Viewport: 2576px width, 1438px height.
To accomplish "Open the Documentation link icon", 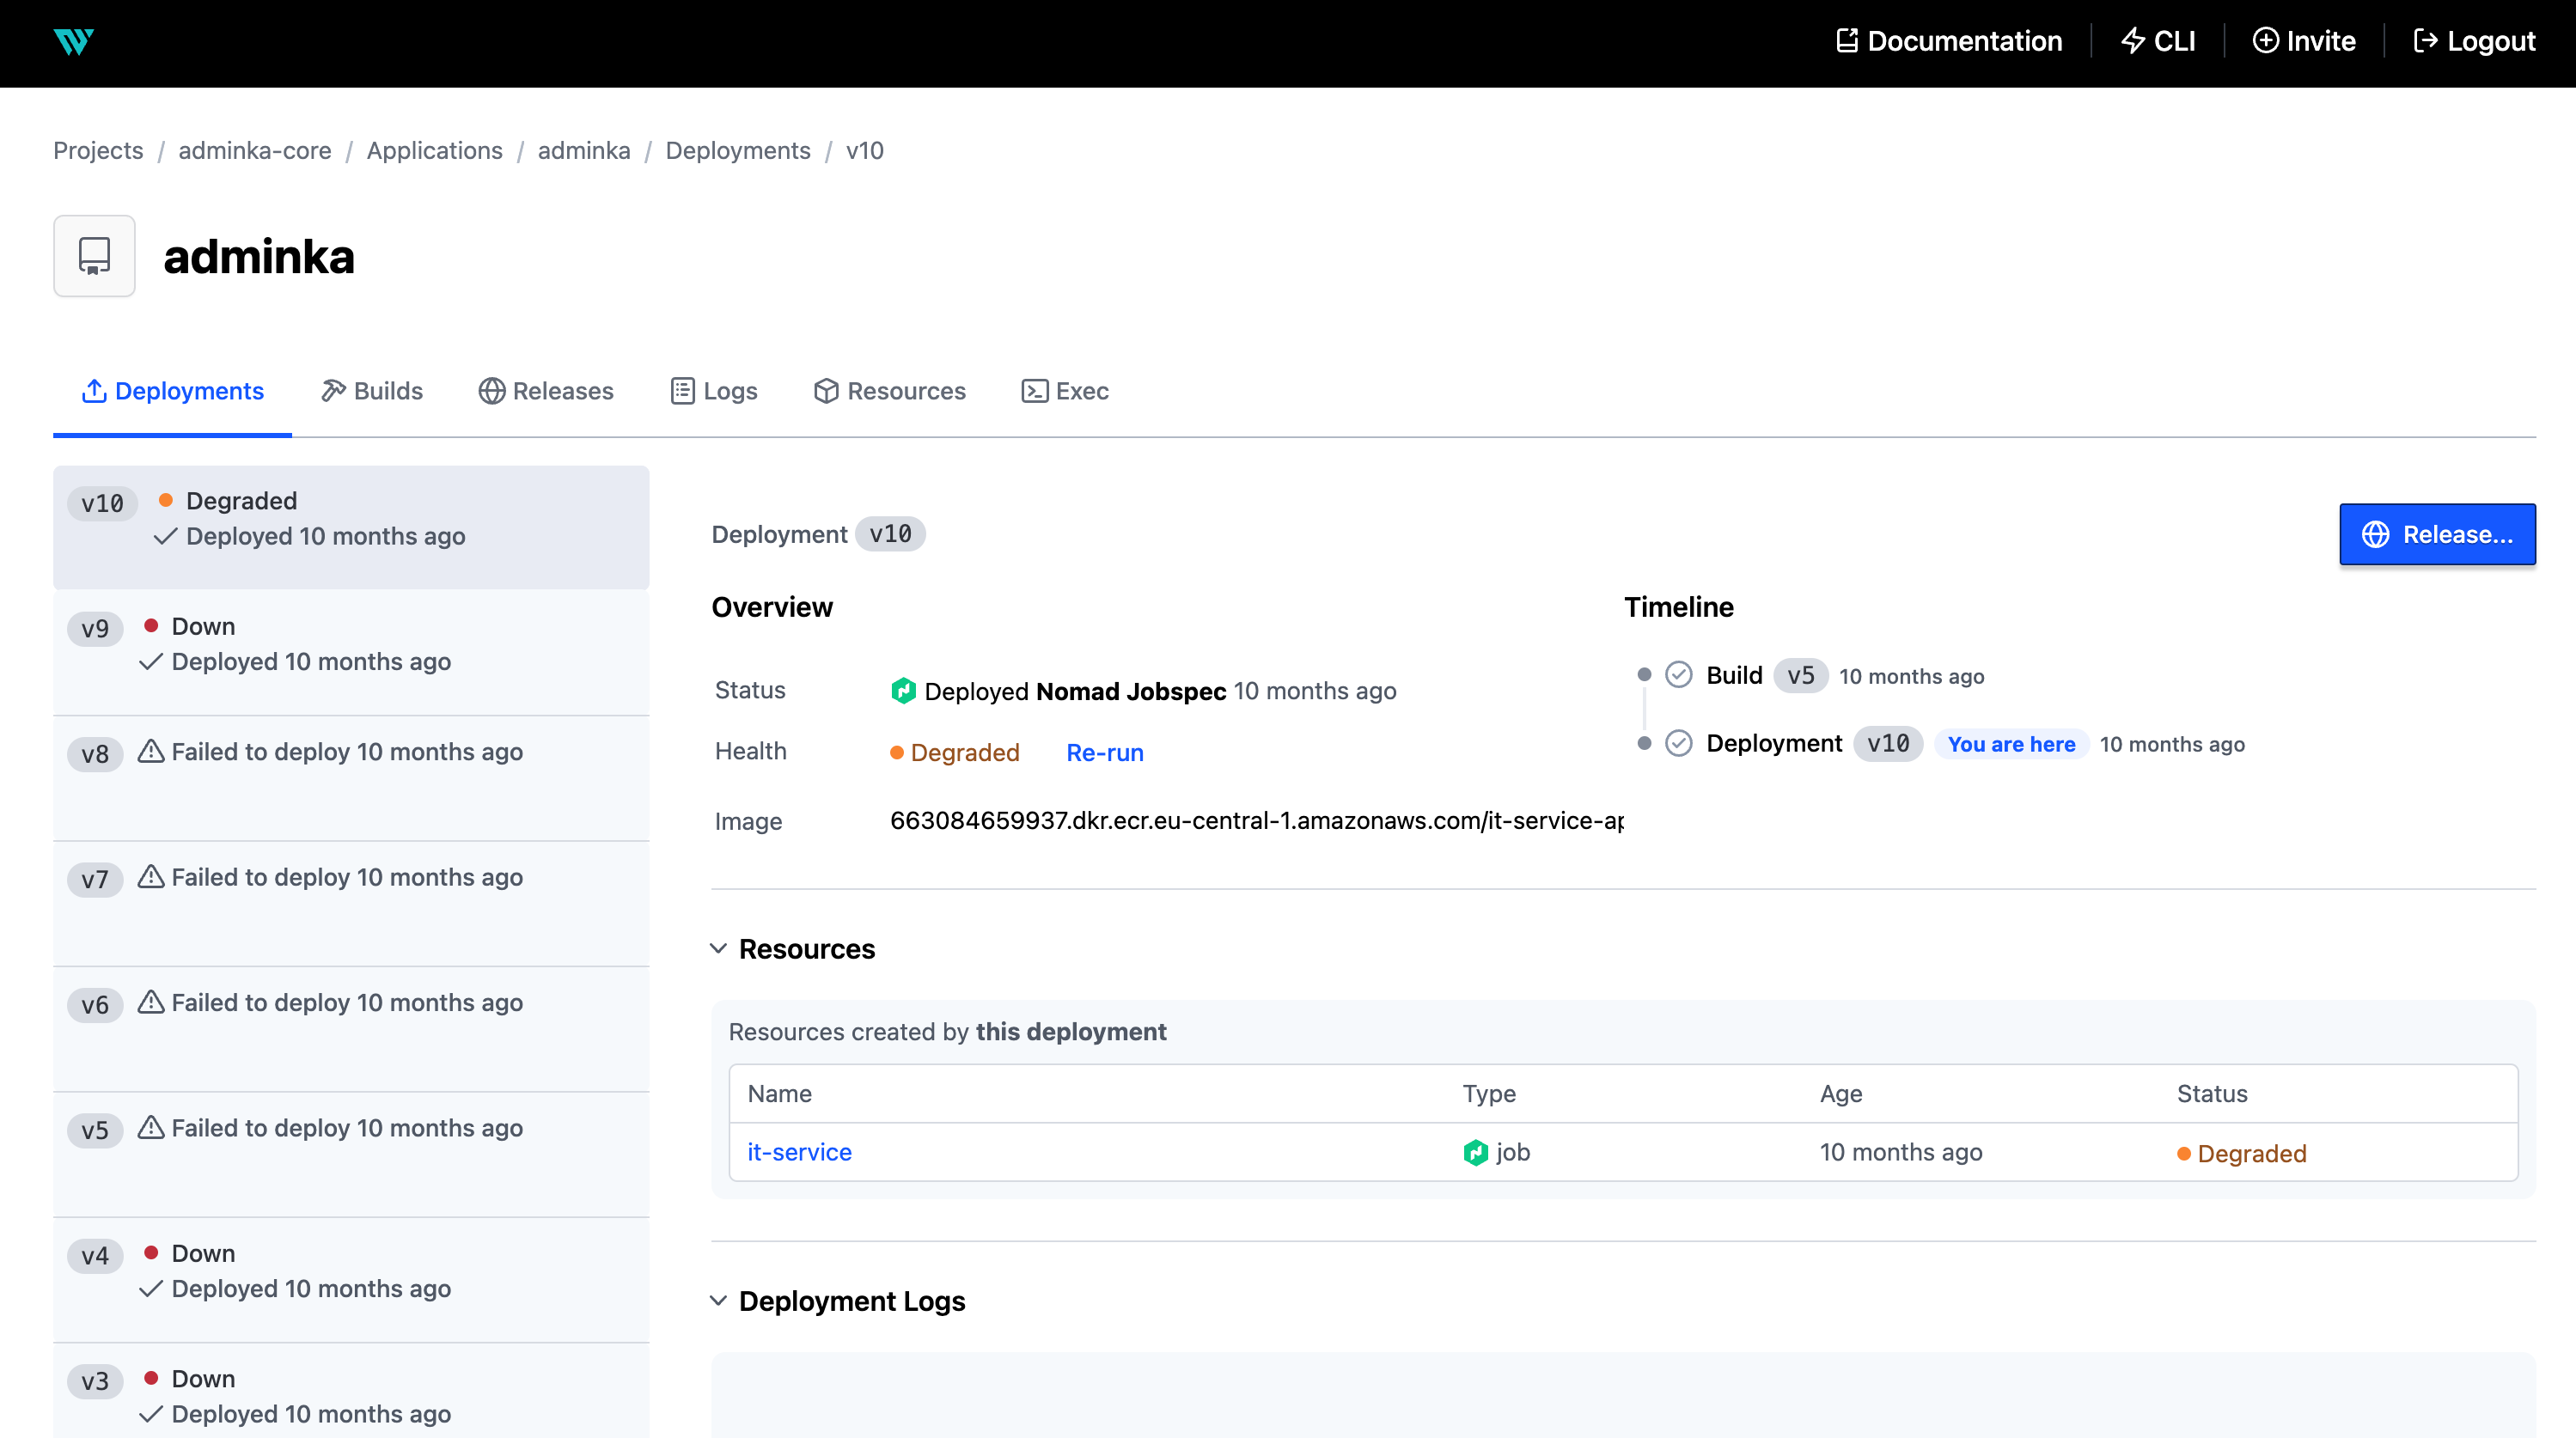I will pyautogui.click(x=1846, y=41).
